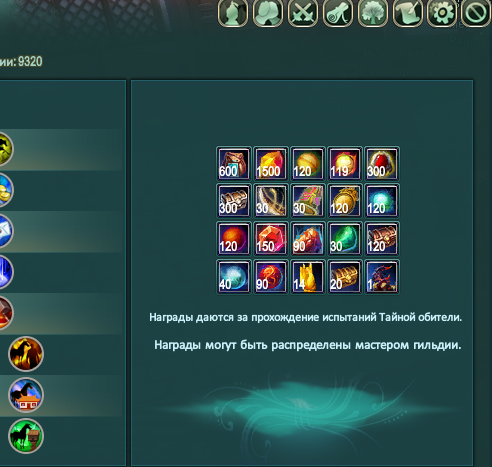Open the knight character toolbar icon
The height and width of the screenshot is (467, 492).
pyautogui.click(x=233, y=13)
